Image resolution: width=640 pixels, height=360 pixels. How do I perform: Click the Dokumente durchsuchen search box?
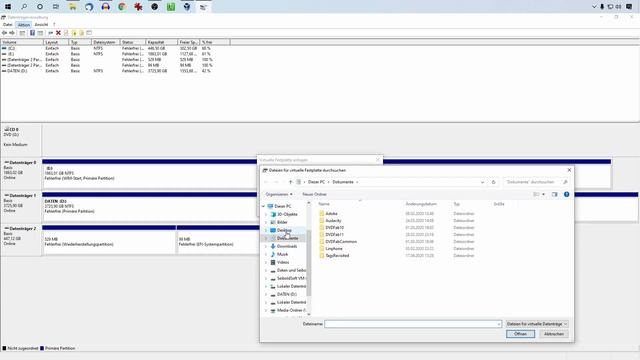(x=536, y=182)
